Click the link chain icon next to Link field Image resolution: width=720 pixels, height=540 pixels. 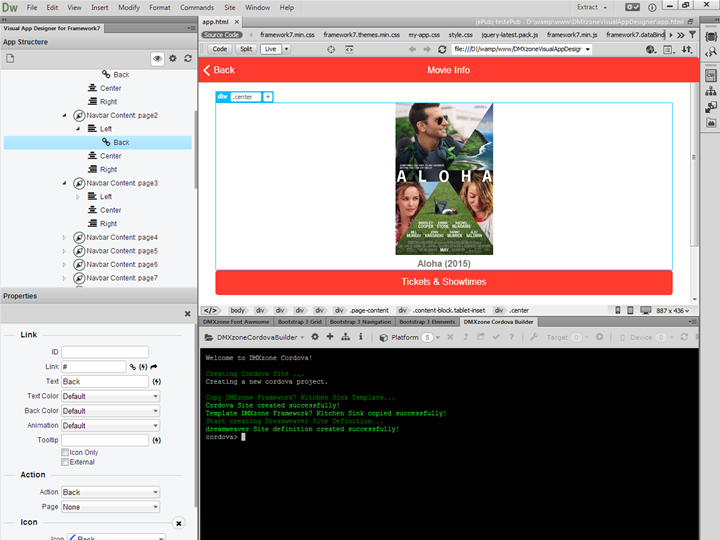coord(133,366)
